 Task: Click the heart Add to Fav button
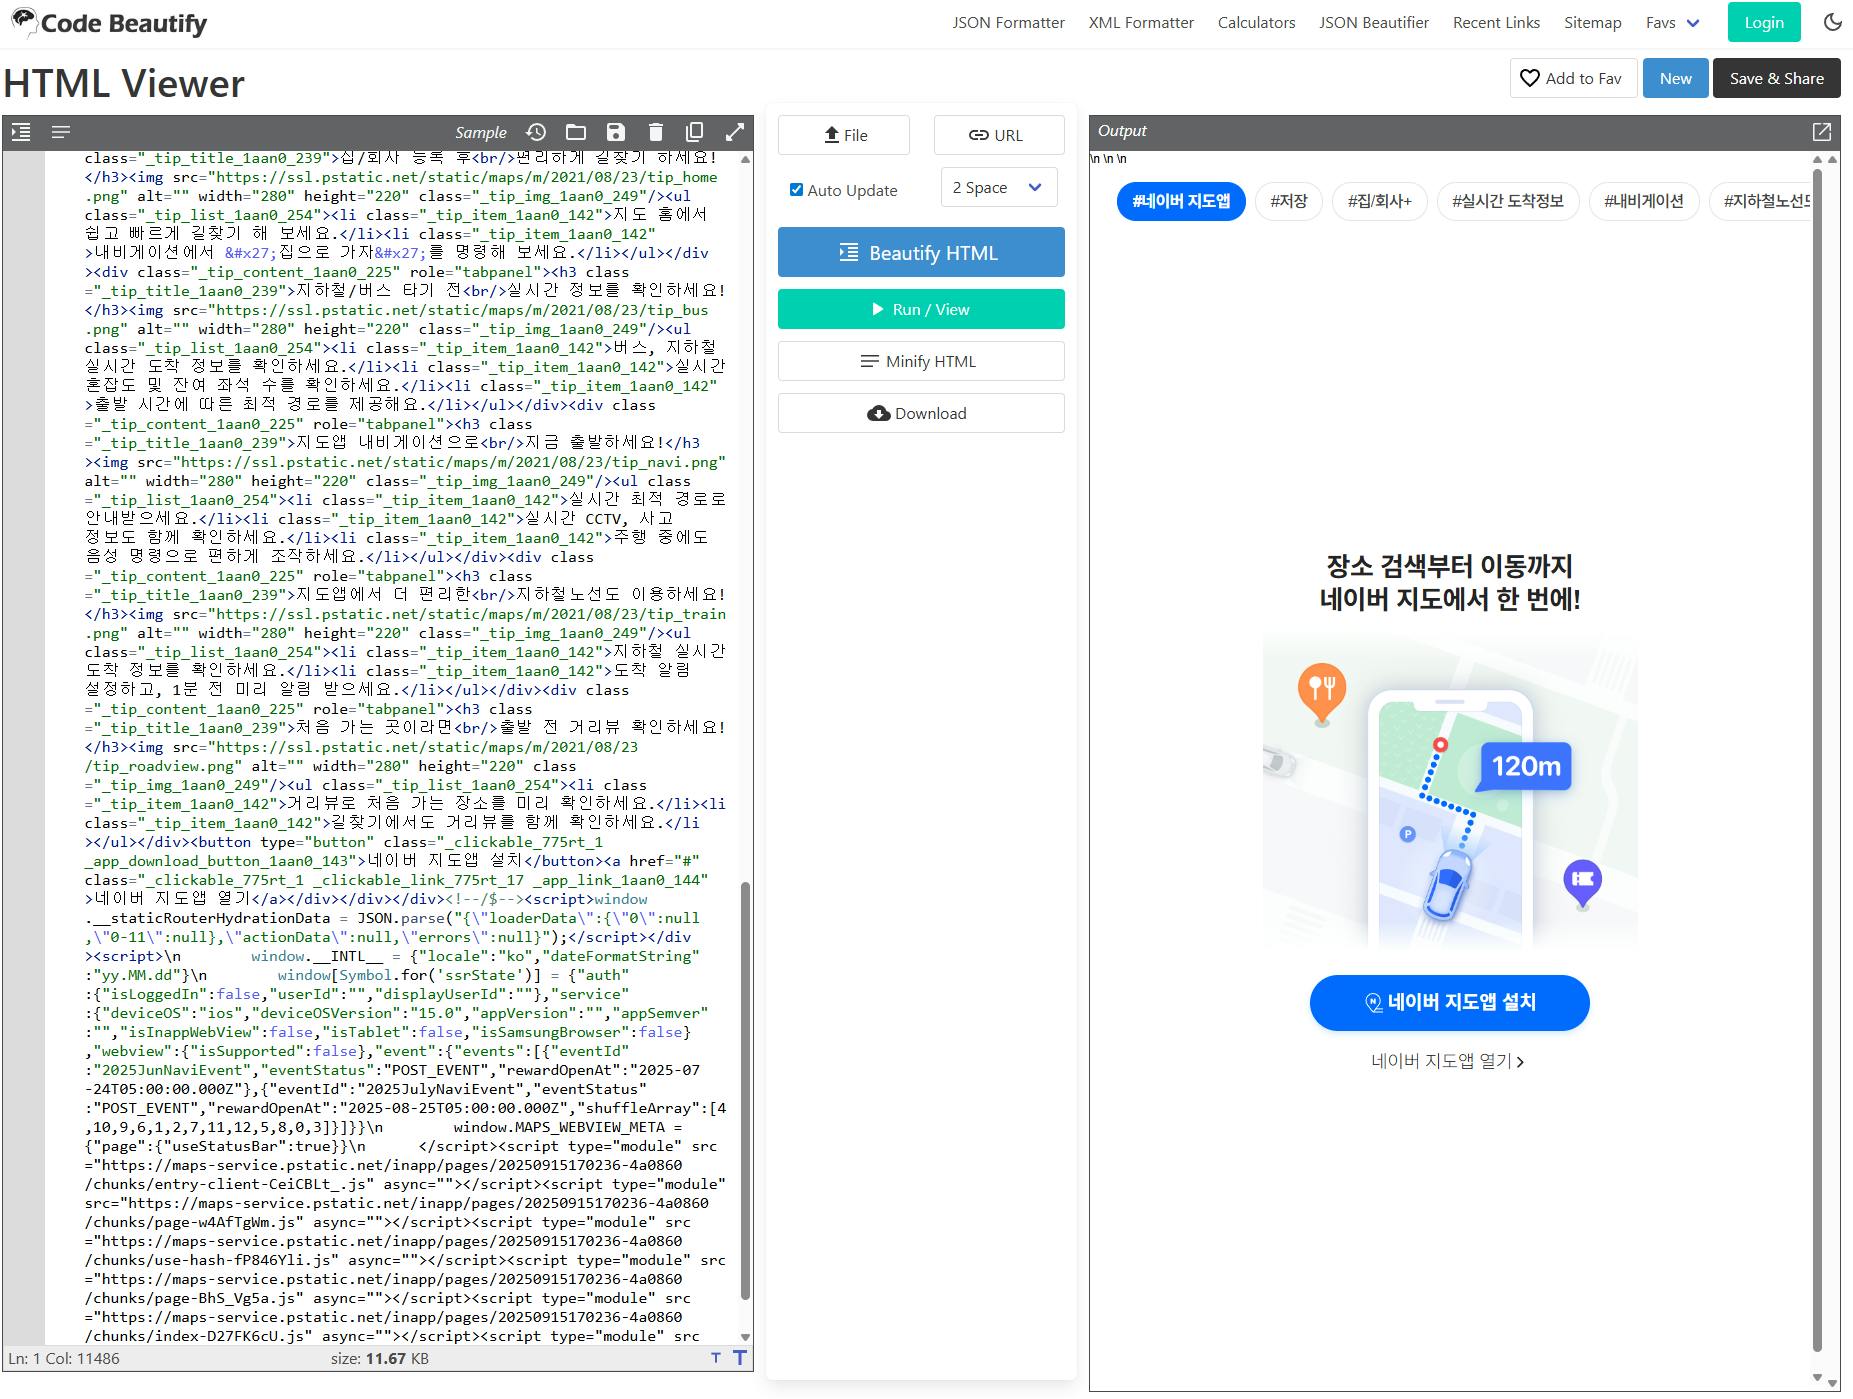coord(1573,78)
